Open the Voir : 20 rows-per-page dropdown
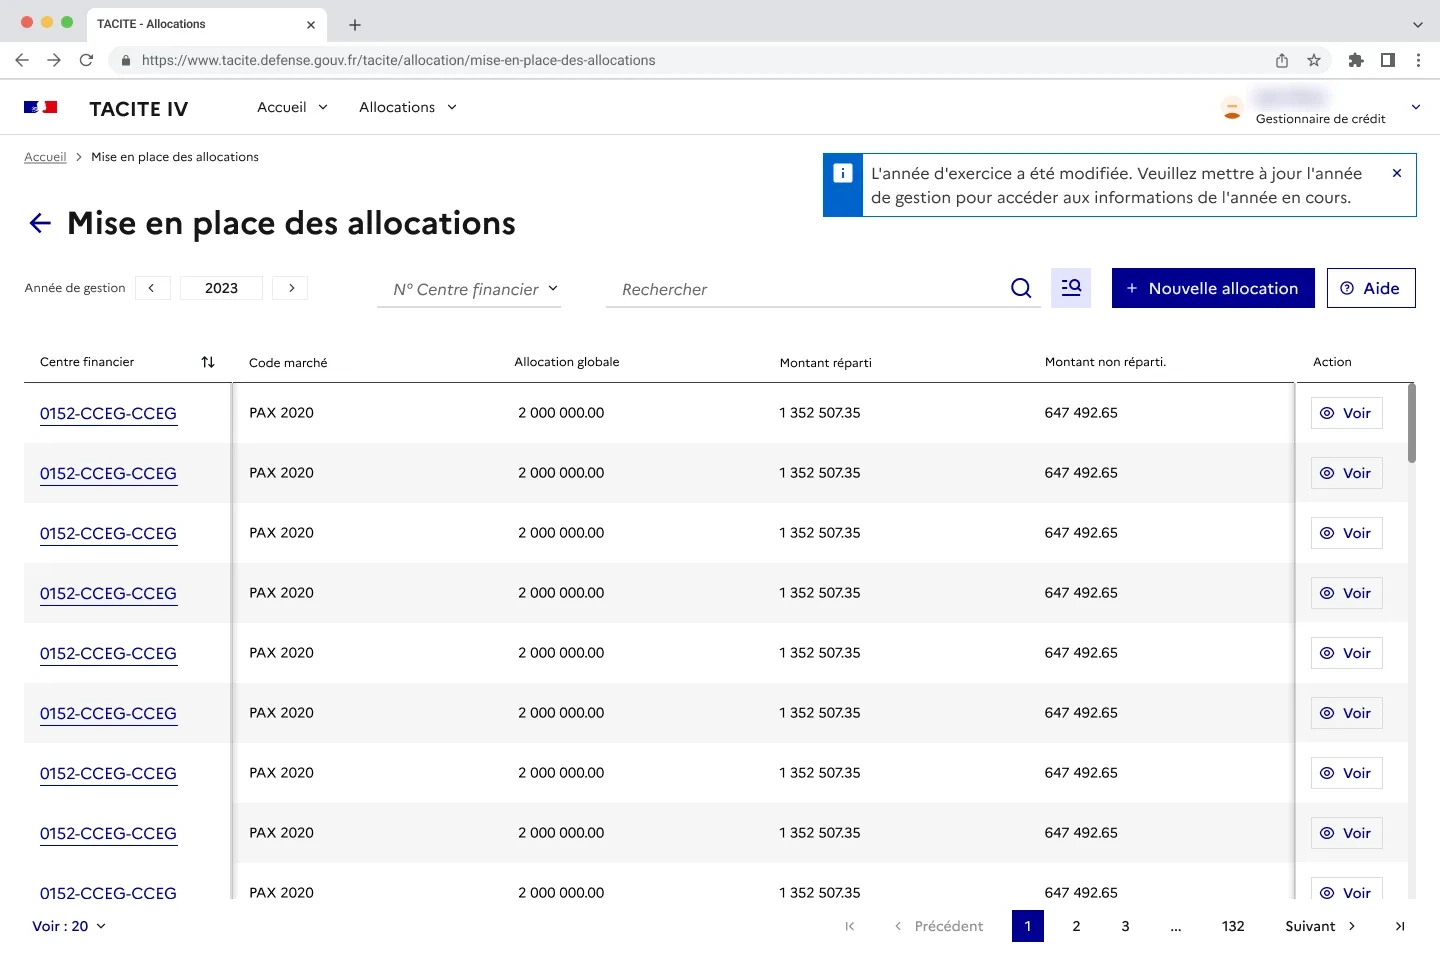Image resolution: width=1440 pixels, height=960 pixels. pyautogui.click(x=69, y=926)
